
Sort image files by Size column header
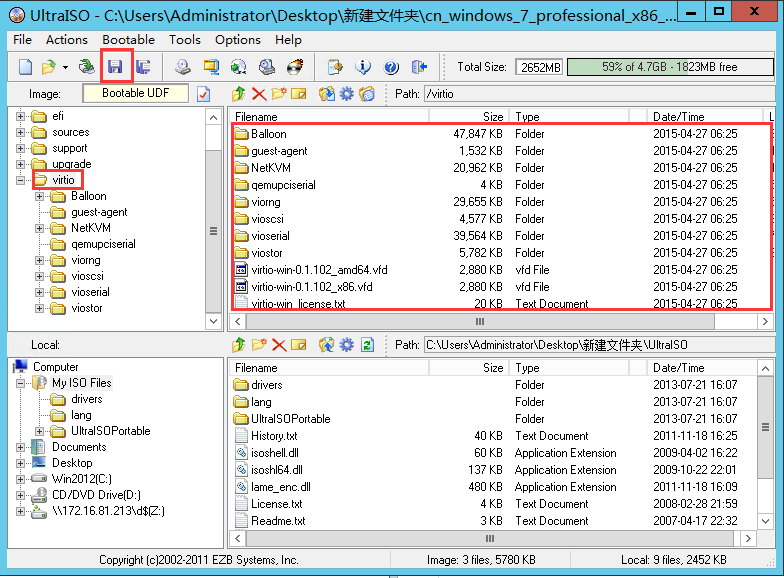(x=469, y=116)
